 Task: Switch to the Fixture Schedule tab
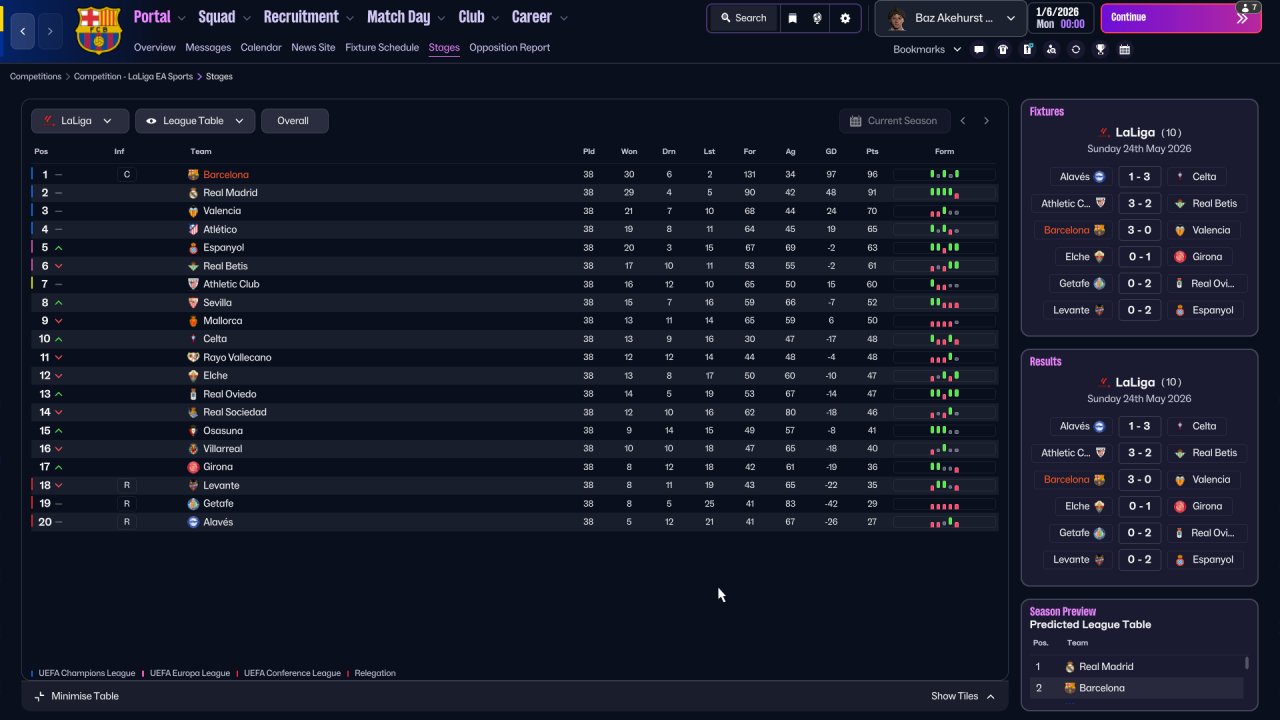pyautogui.click(x=382, y=47)
